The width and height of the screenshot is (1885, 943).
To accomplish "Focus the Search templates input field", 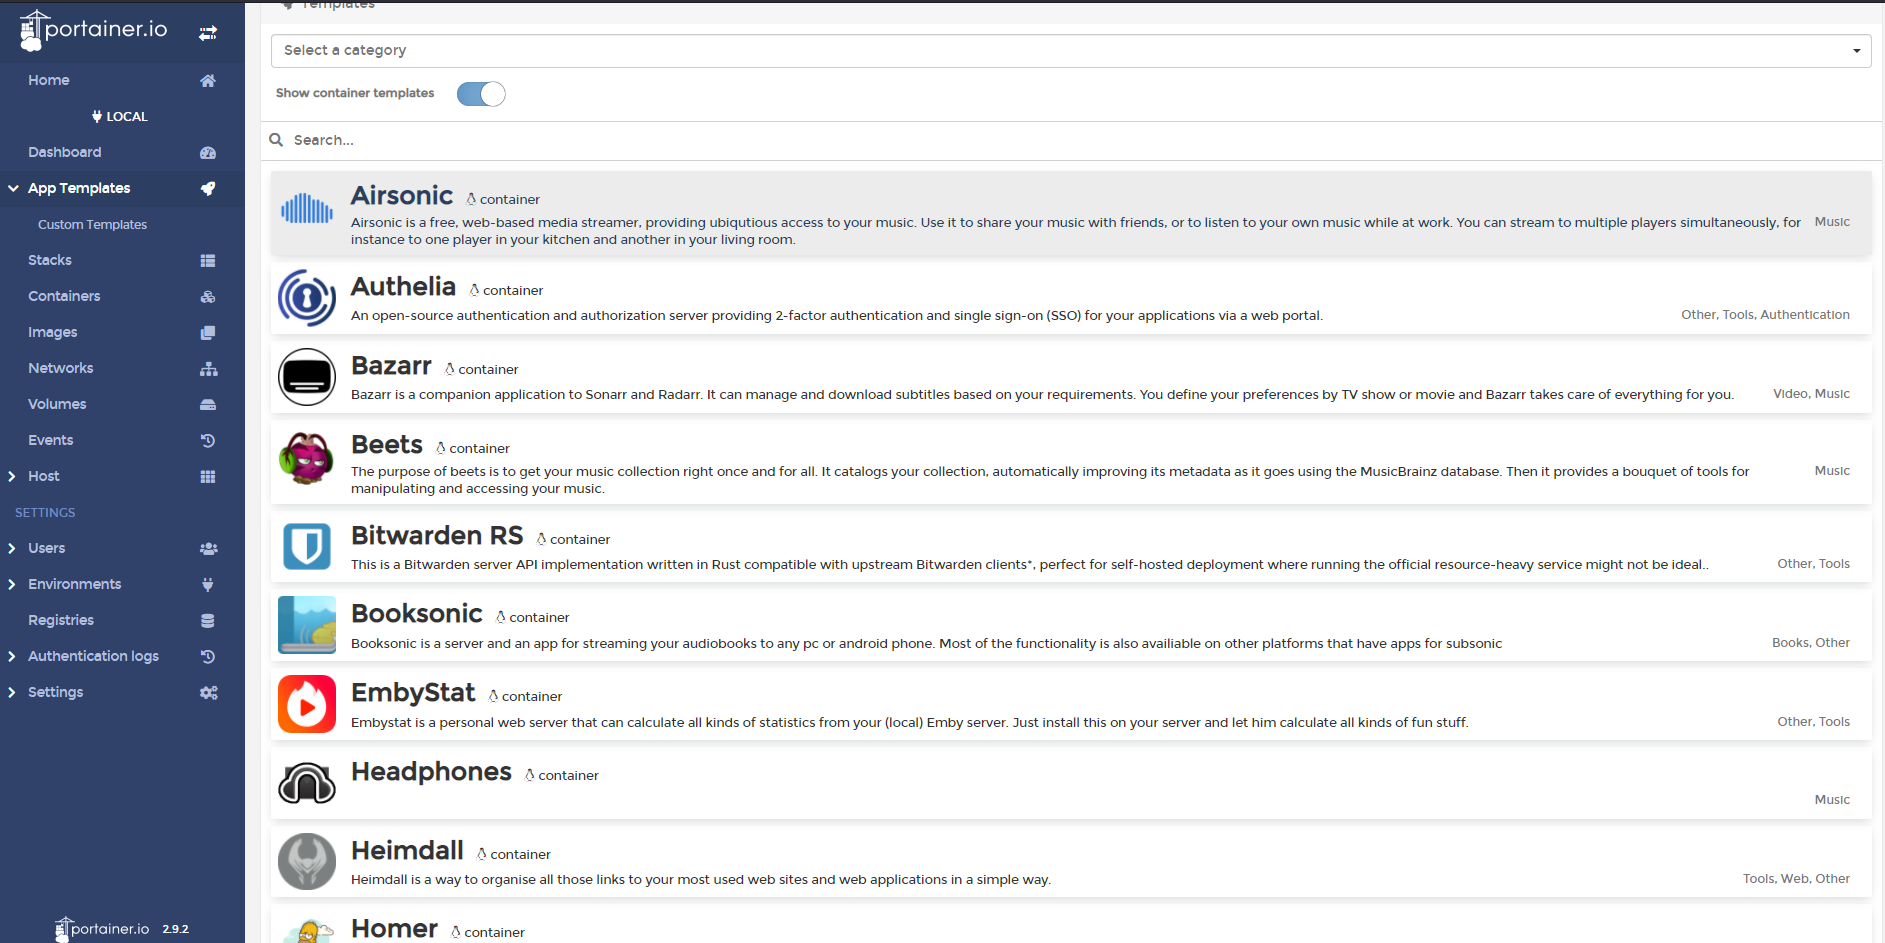I will click(1071, 140).
